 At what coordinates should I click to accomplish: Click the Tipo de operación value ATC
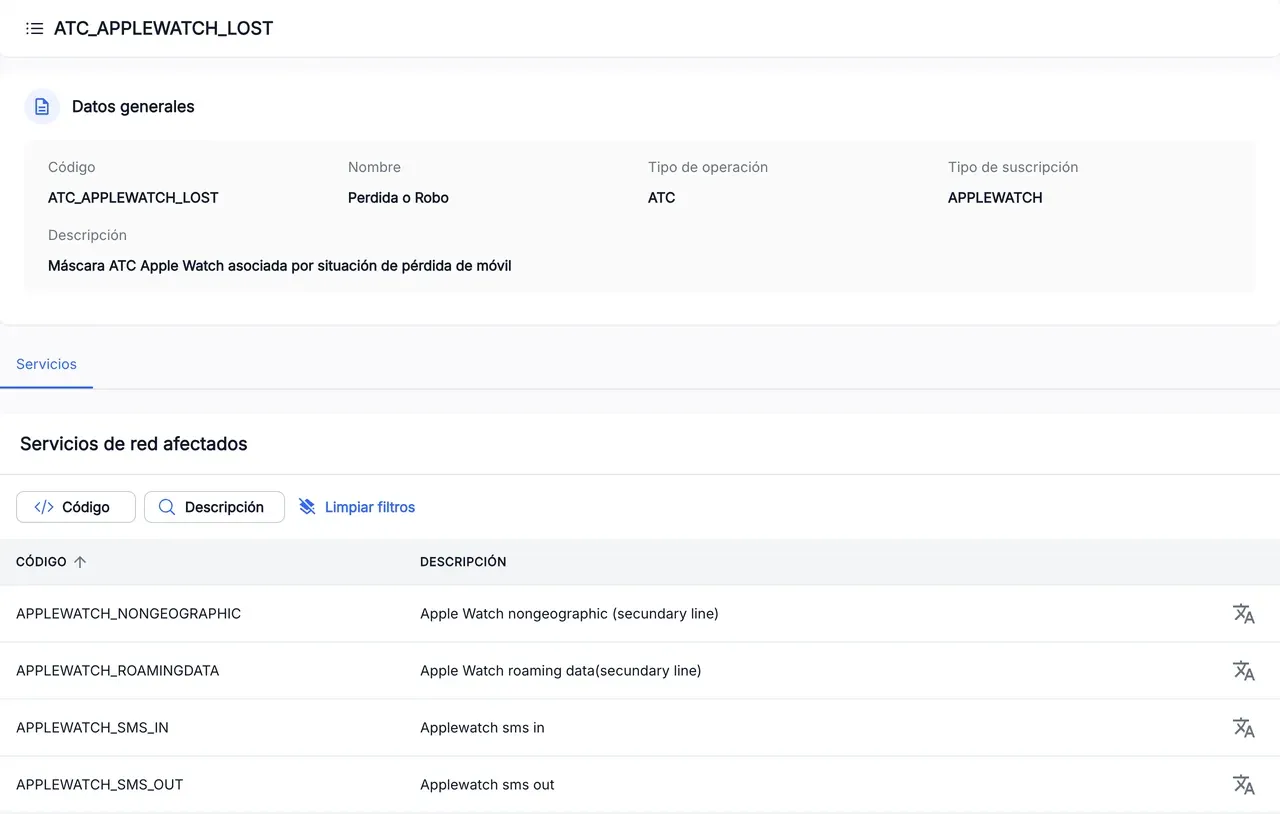(661, 198)
